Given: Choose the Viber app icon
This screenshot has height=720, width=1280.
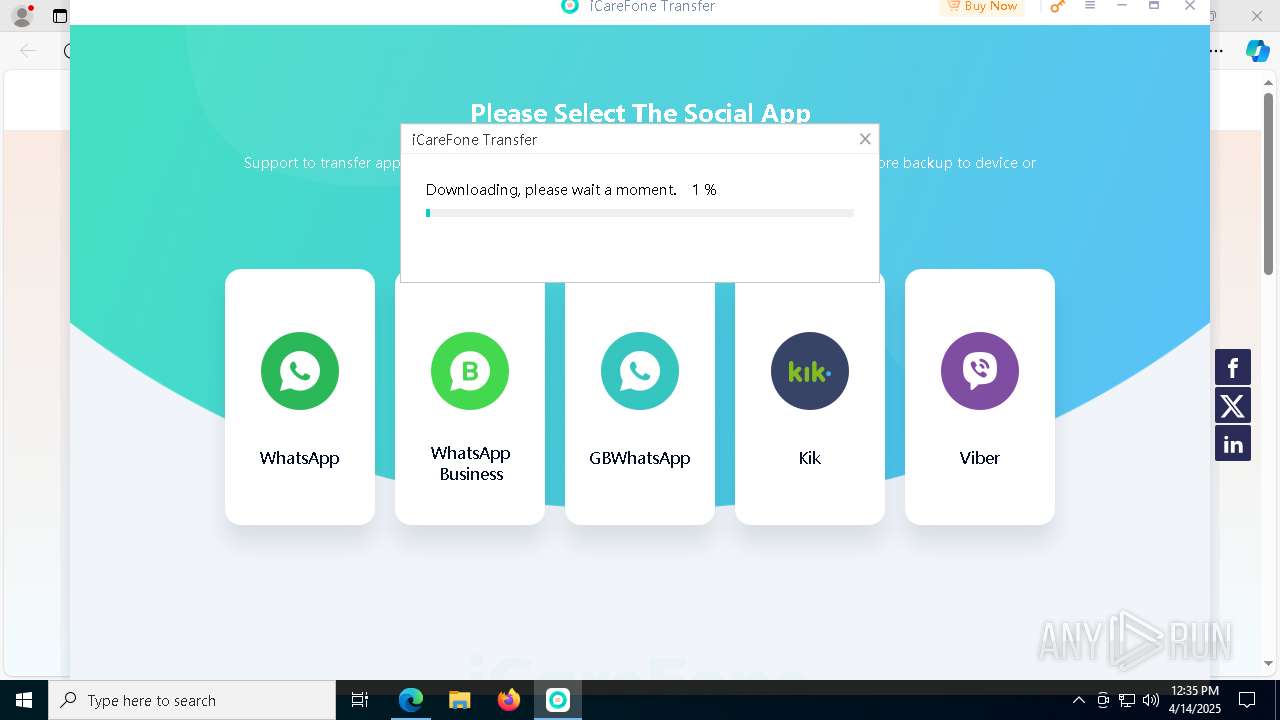Looking at the screenshot, I should coord(980,371).
